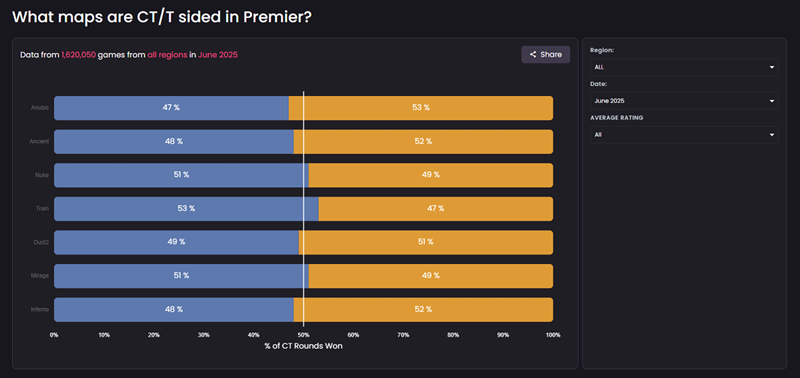Click Anubis orange 53% T bar
The height and width of the screenshot is (378, 800).
coord(421,108)
